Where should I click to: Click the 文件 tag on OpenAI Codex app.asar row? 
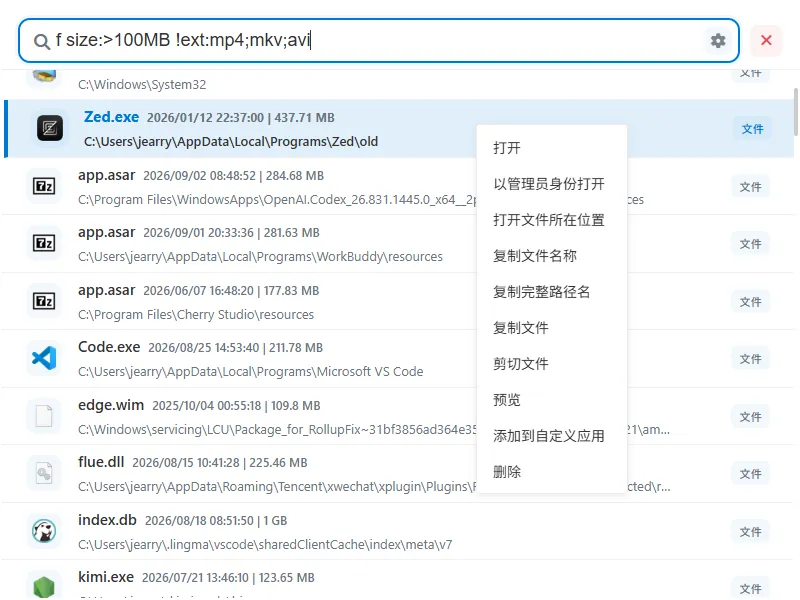click(x=751, y=187)
